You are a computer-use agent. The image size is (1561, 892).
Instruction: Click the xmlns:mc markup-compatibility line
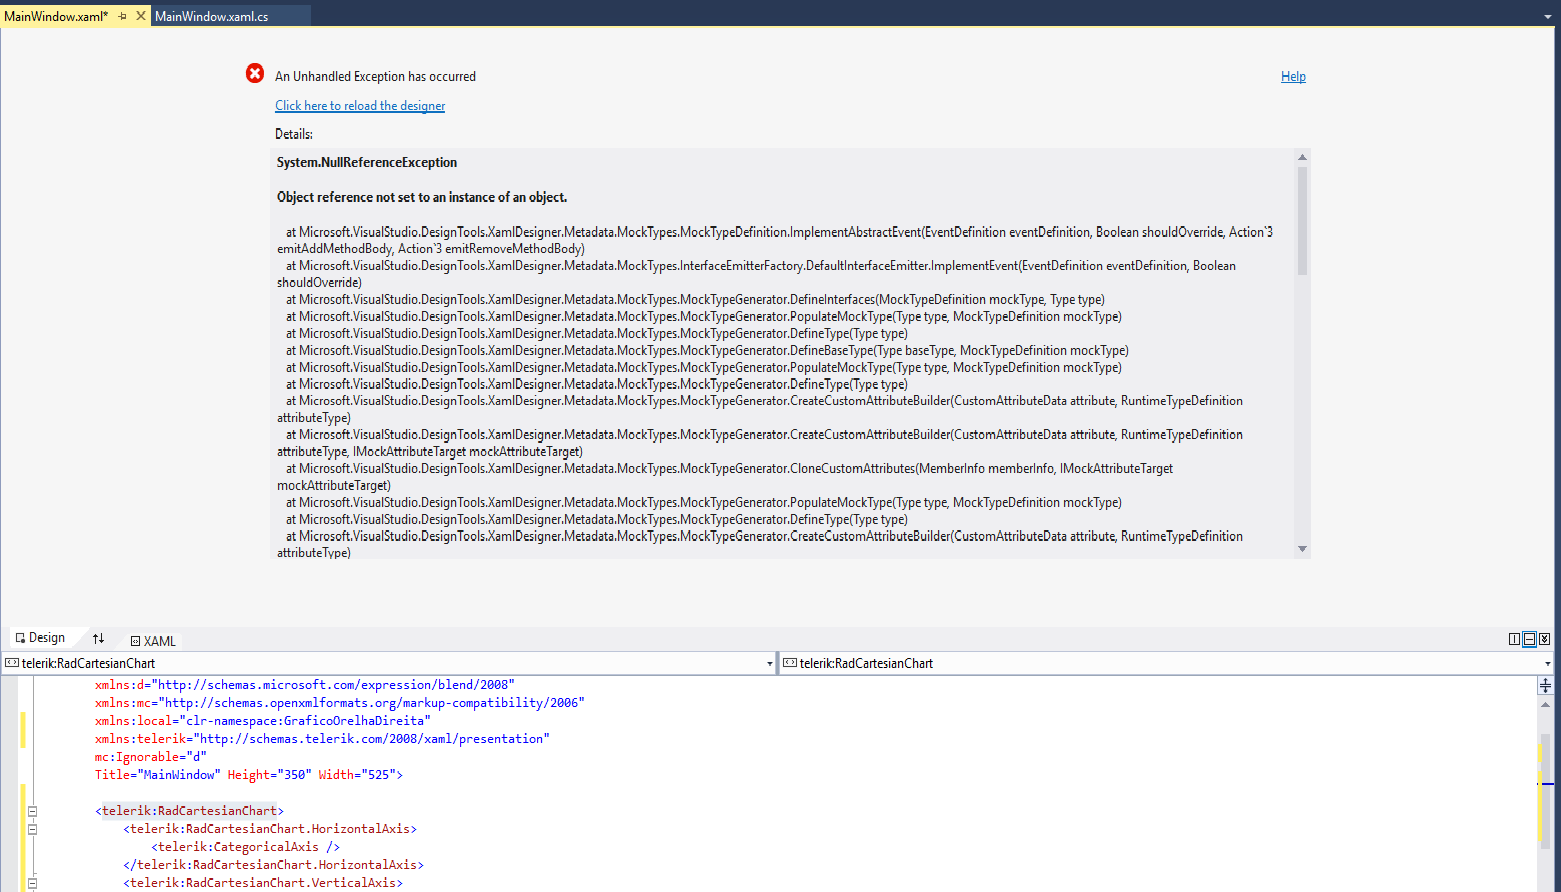(340, 703)
